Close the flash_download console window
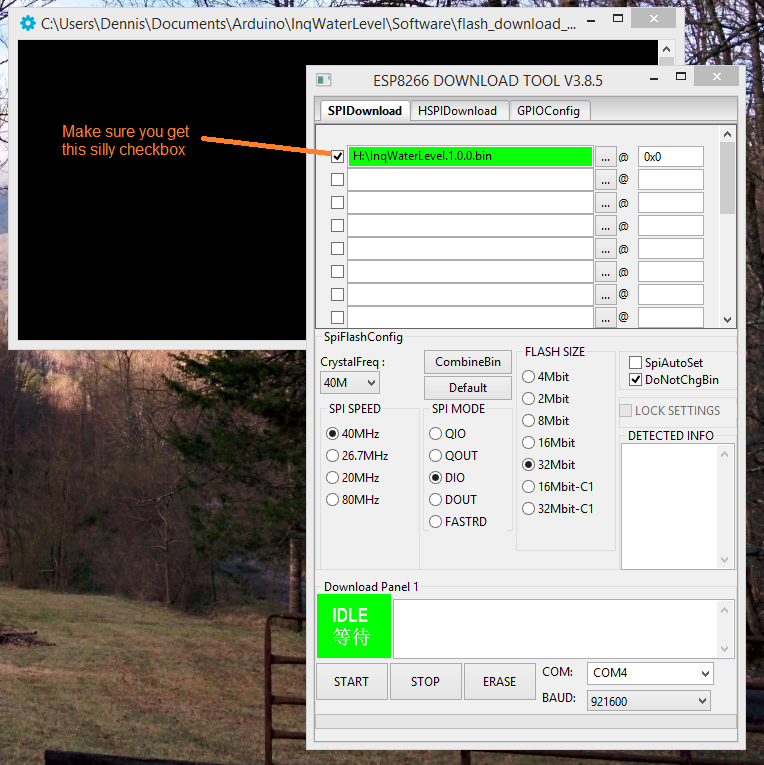Screen dimensions: 764x765 click(x=653, y=19)
